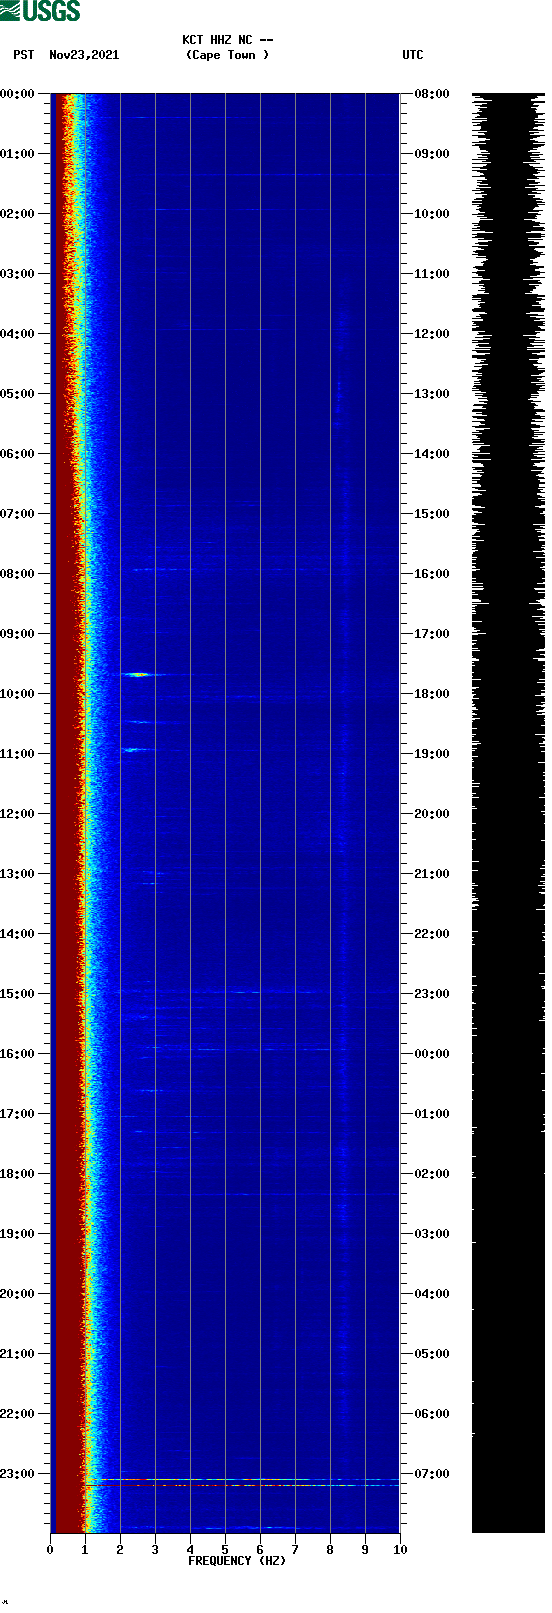Screen dimensions: 552x1613
Task: Click the 15:00 PST time label
Action: 18,994
